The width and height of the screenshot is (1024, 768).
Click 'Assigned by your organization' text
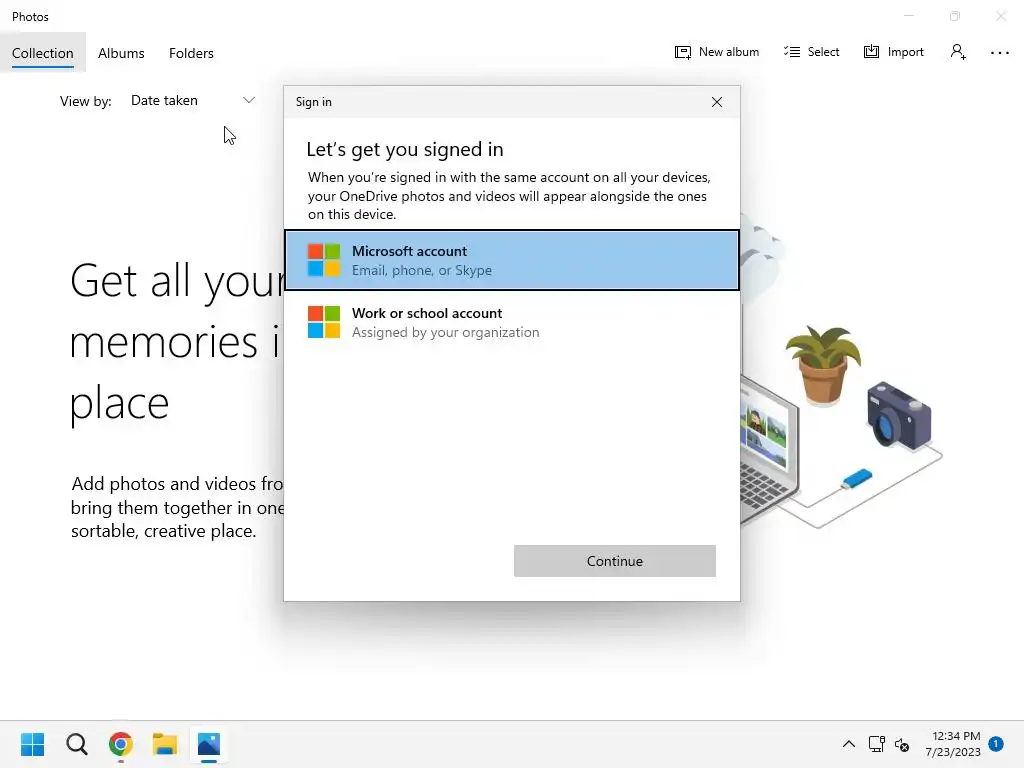click(445, 332)
